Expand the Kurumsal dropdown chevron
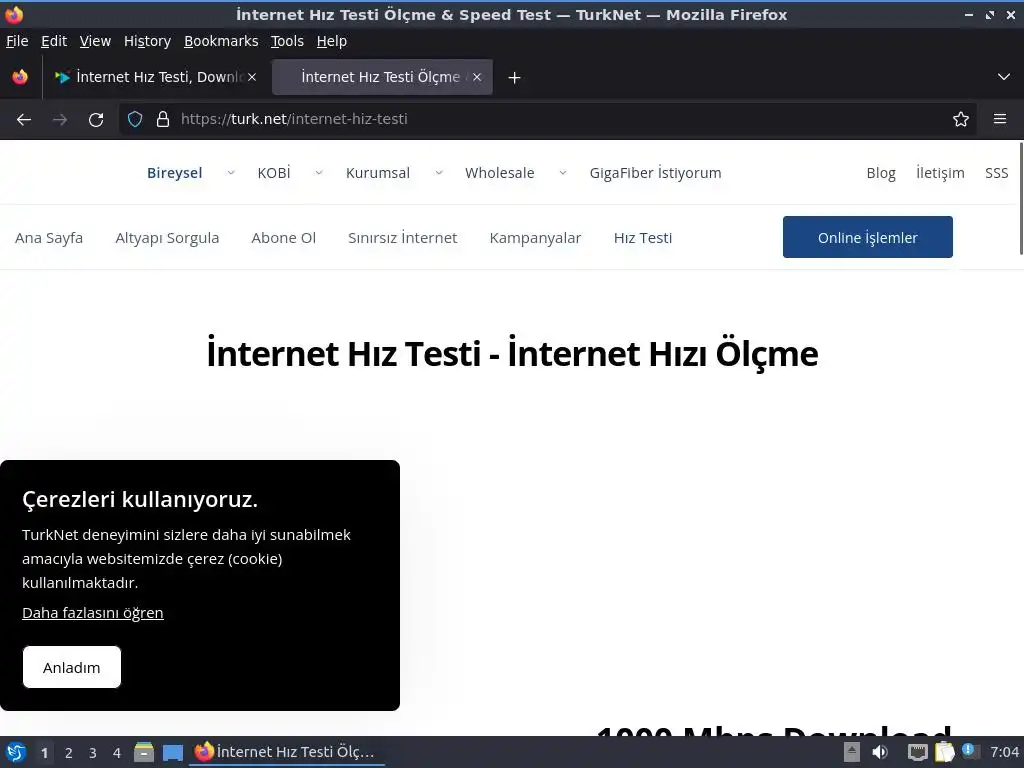Viewport: 1024px width, 768px height. point(439,173)
